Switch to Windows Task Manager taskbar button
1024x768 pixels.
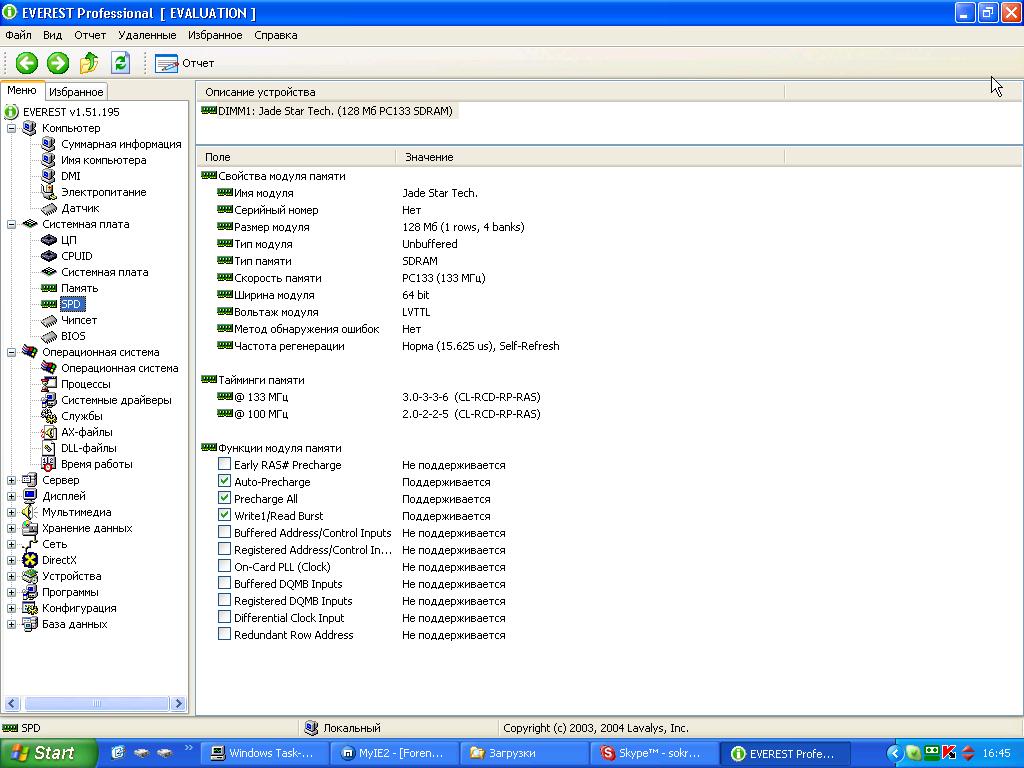[x=263, y=753]
